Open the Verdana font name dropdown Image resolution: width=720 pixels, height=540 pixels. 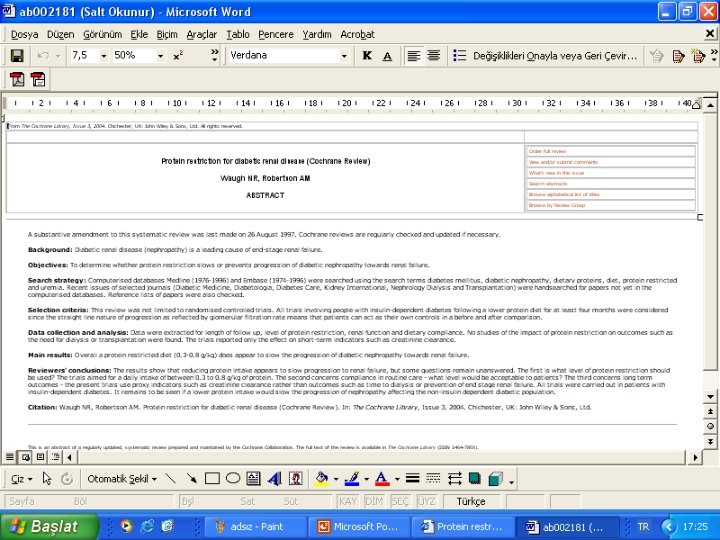(343, 56)
